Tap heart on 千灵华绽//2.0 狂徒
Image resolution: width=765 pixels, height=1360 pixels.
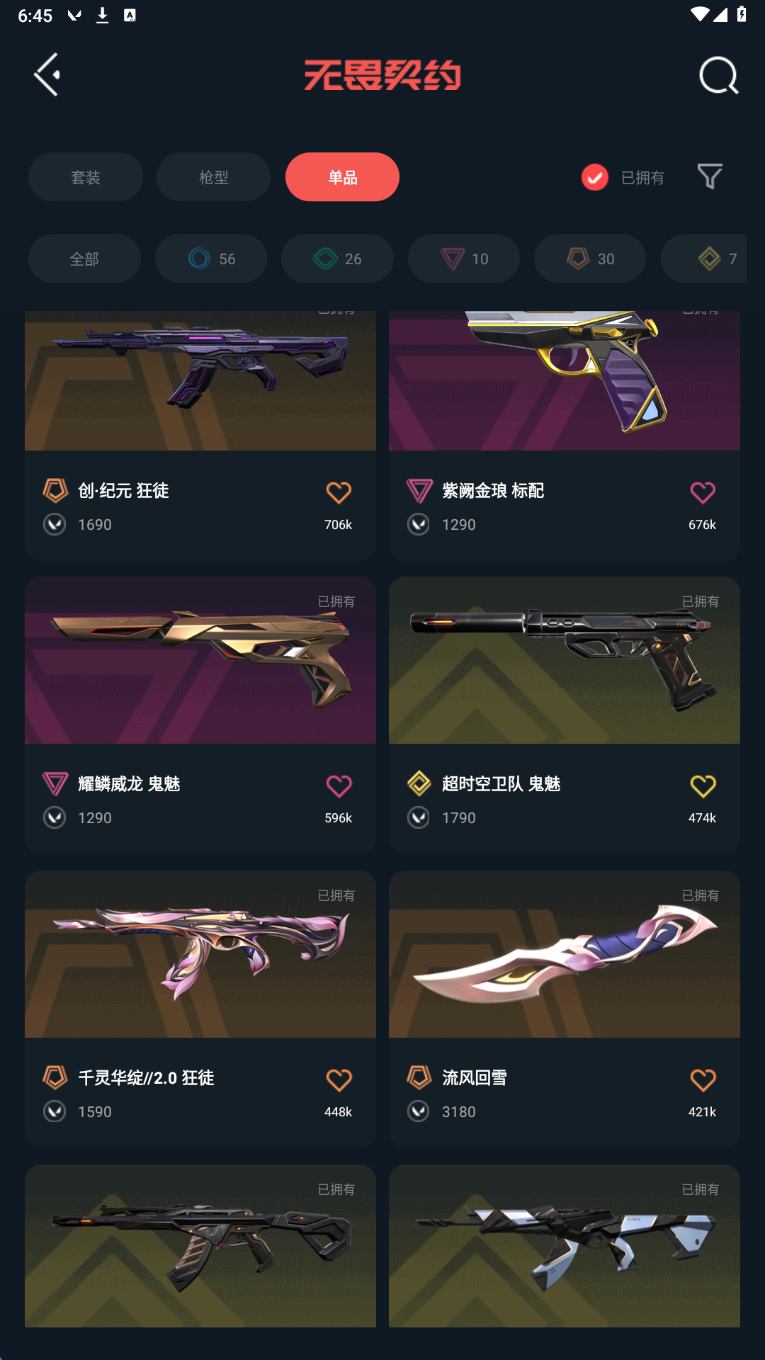pos(339,1080)
